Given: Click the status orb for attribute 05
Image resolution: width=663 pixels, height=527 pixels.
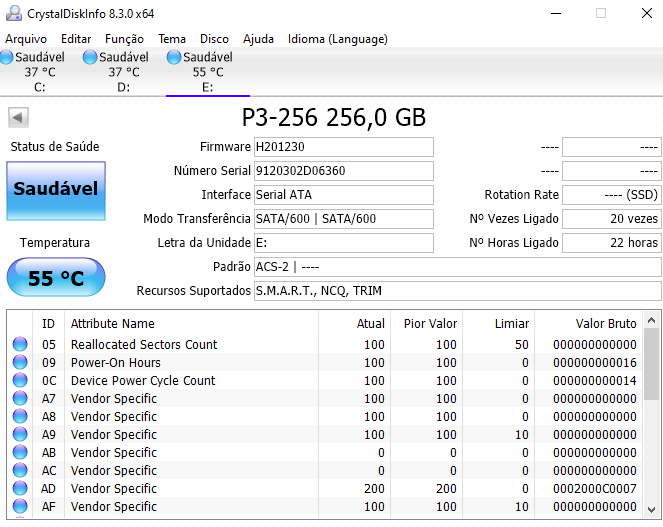Looking at the screenshot, I should 20,344.
